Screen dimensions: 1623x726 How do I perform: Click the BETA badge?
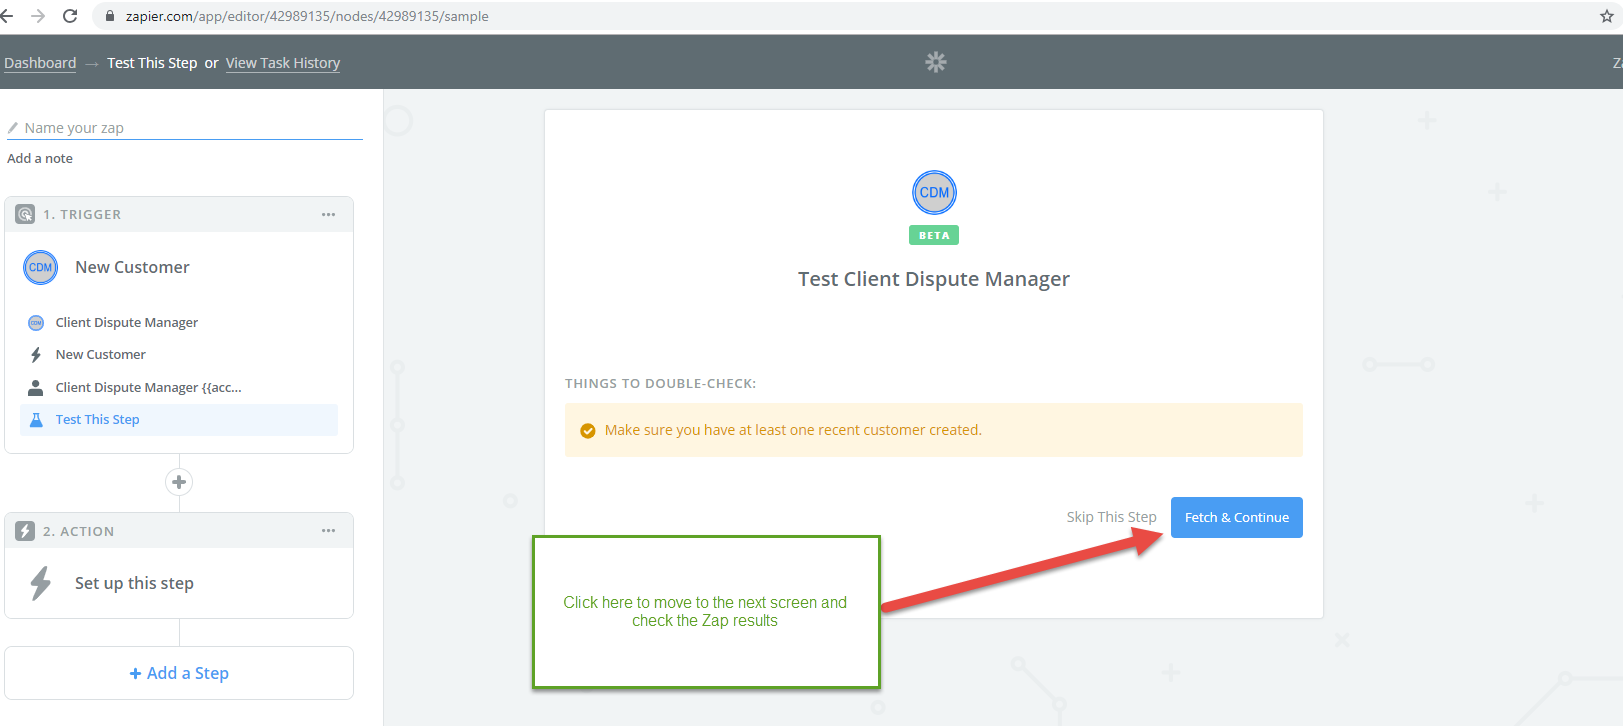[934, 235]
